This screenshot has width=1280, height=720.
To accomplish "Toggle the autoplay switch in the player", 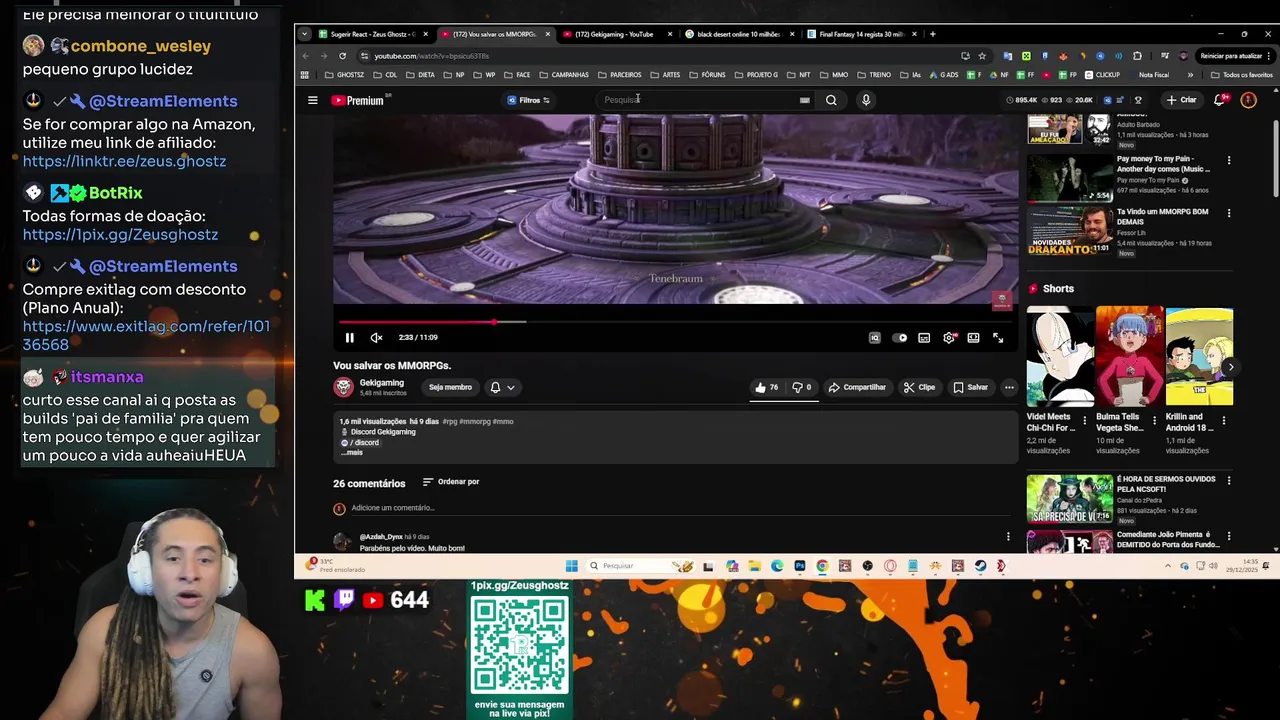I will coord(899,338).
